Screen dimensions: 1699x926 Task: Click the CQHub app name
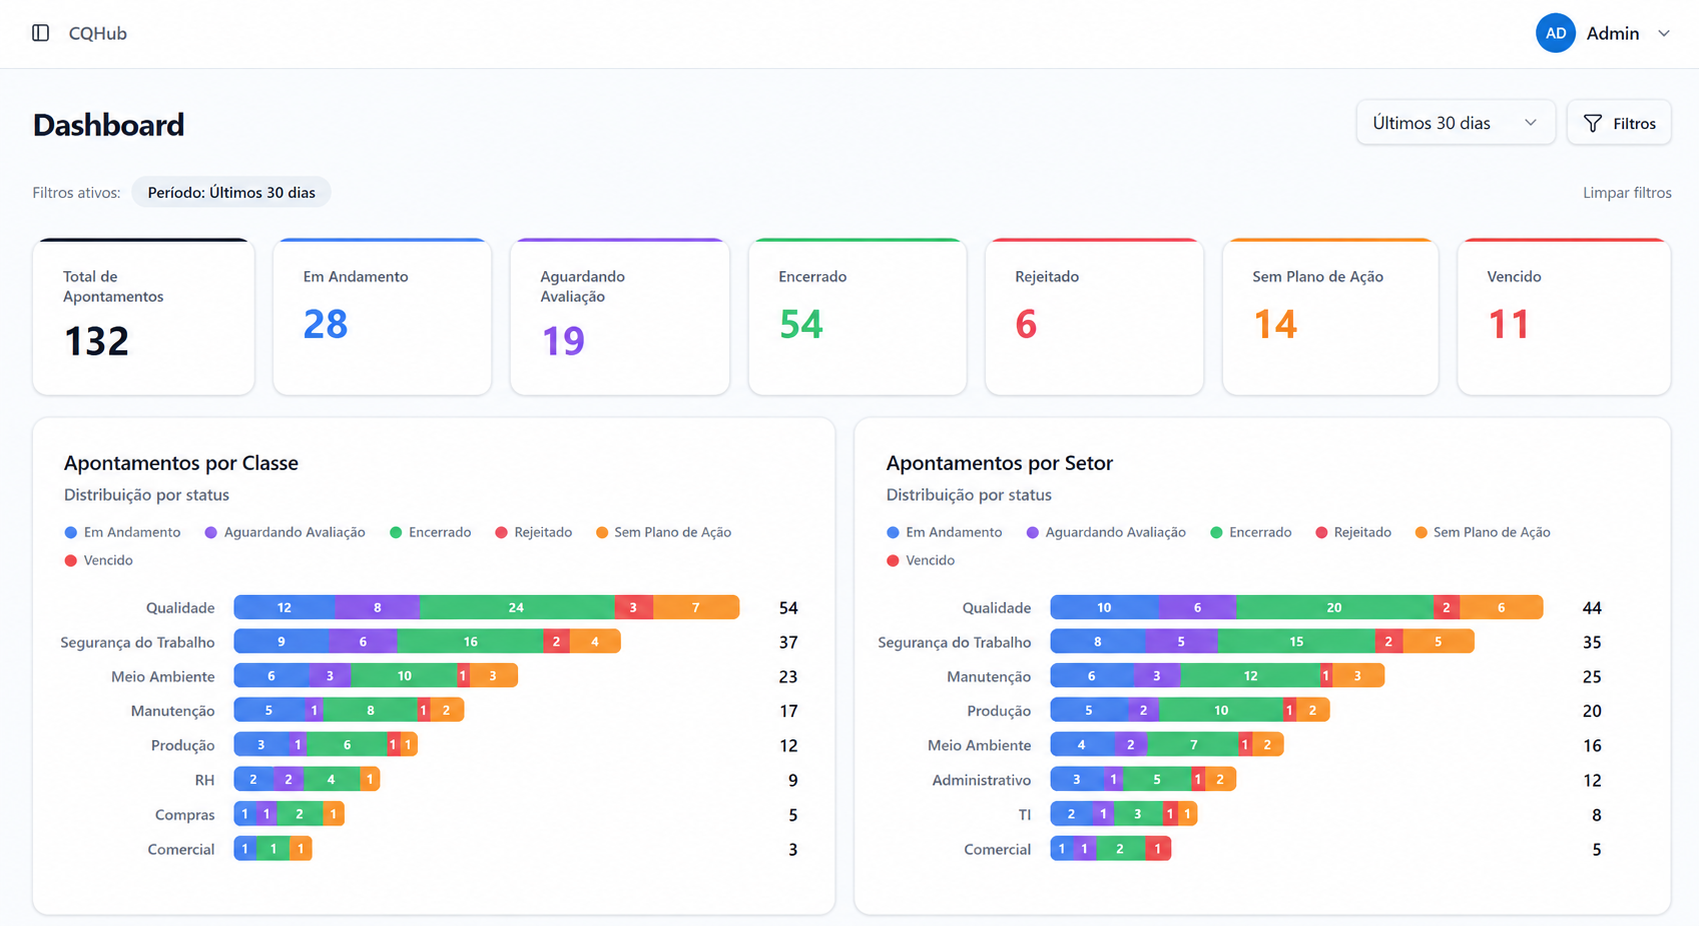coord(98,33)
